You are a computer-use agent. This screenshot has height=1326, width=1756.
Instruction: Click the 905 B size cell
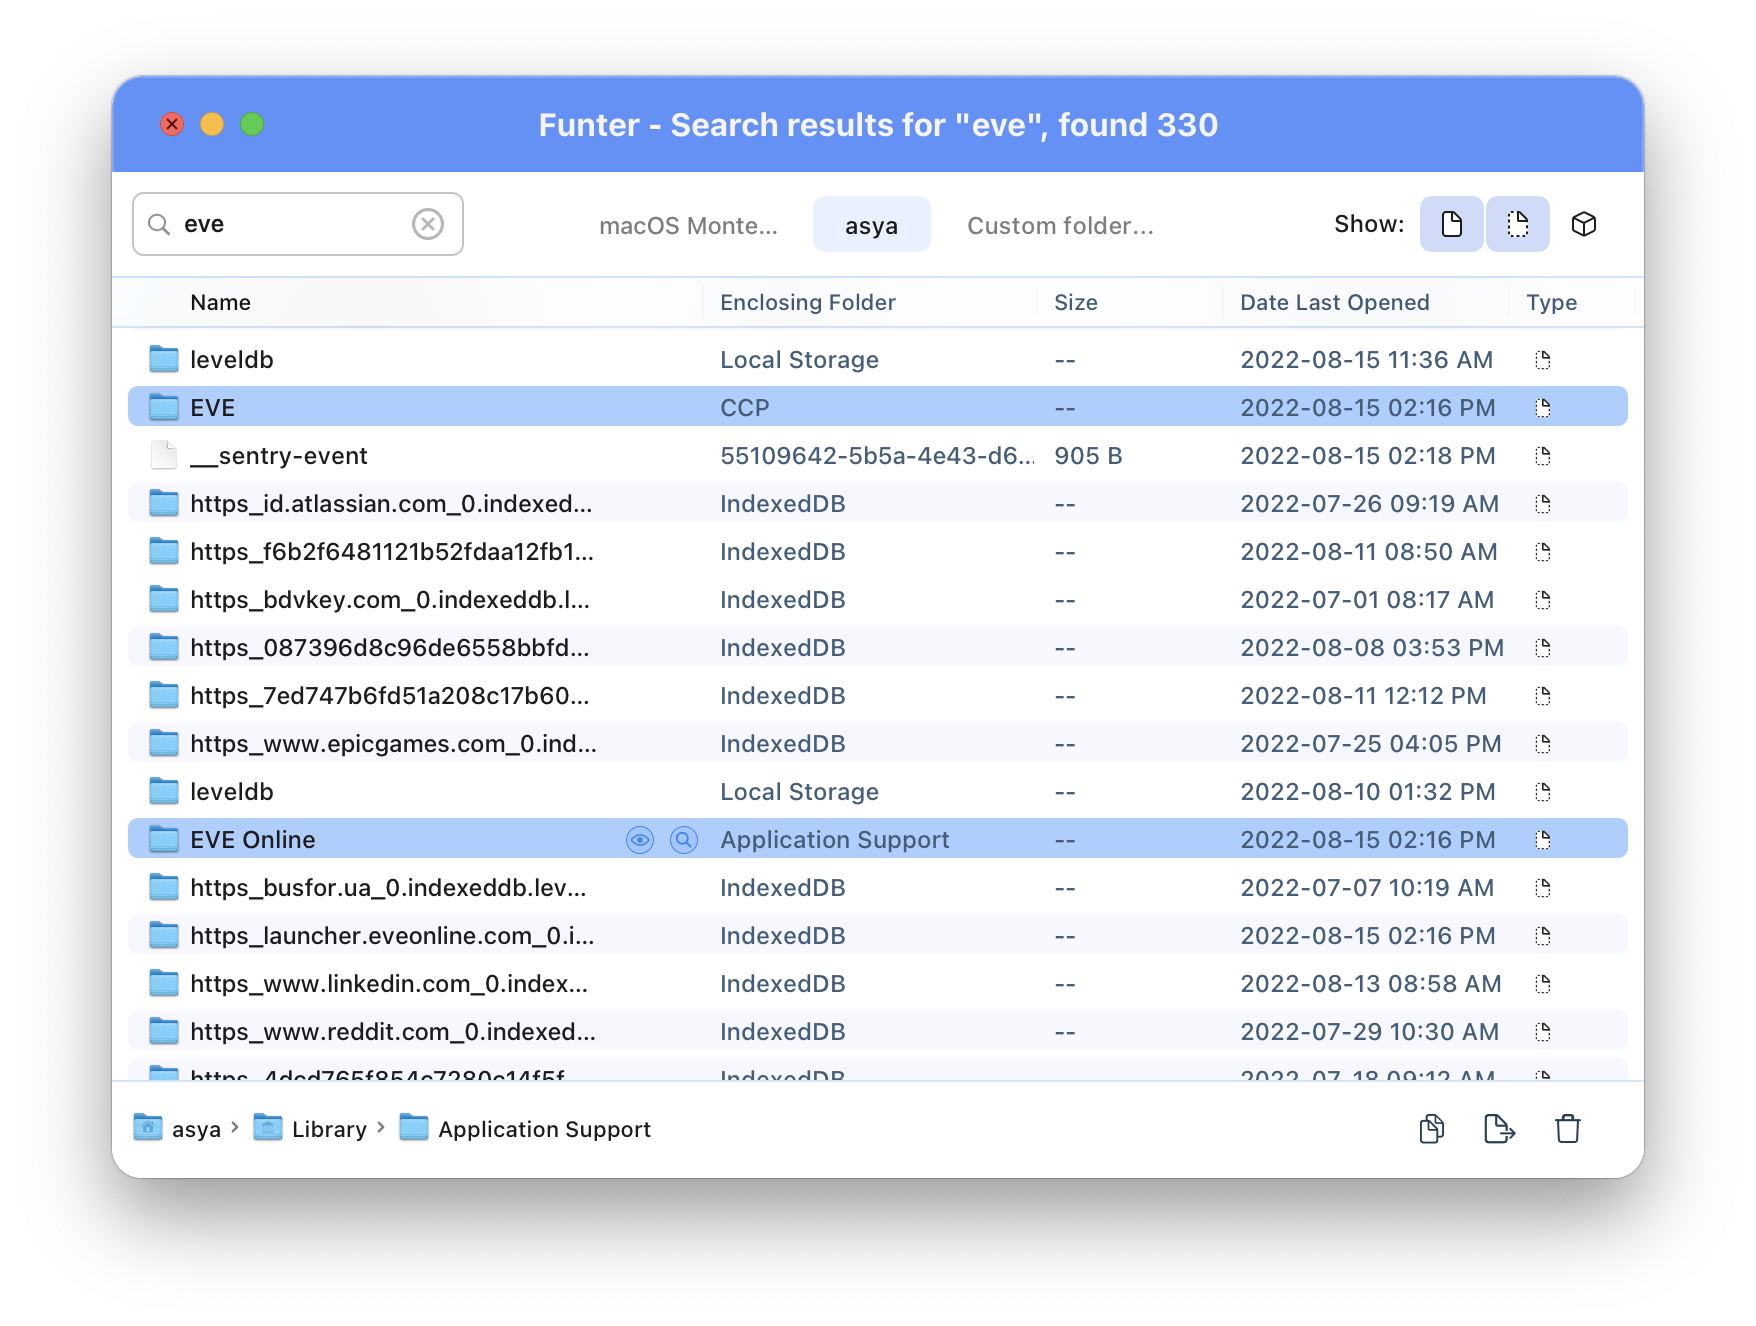(x=1088, y=456)
